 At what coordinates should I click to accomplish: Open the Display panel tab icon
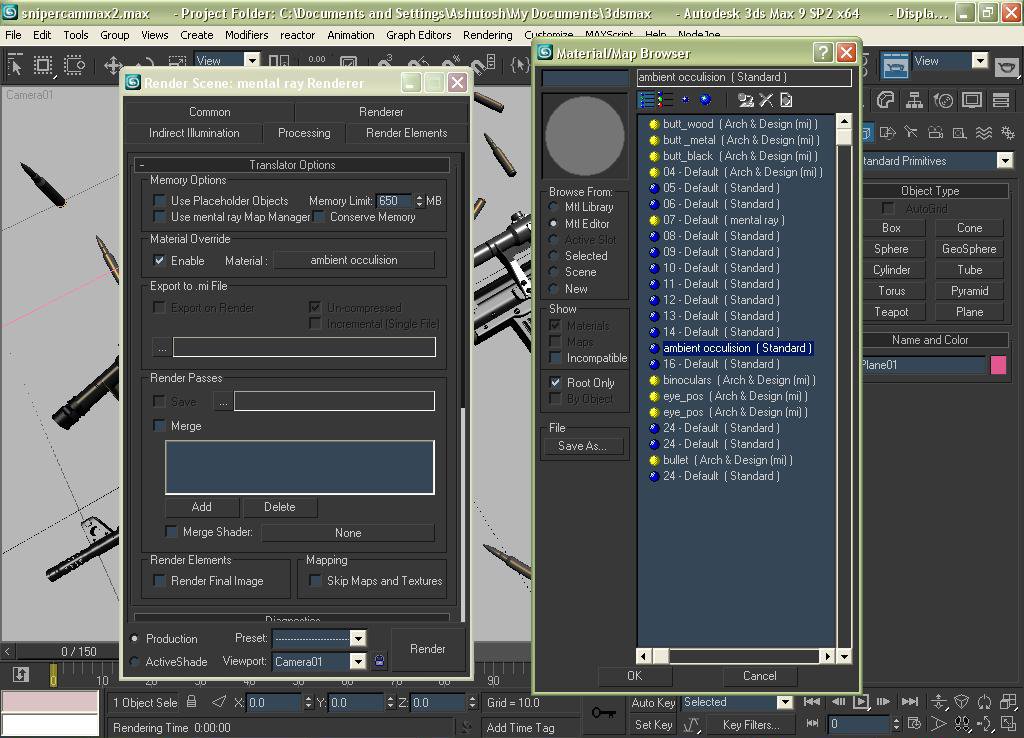(972, 100)
